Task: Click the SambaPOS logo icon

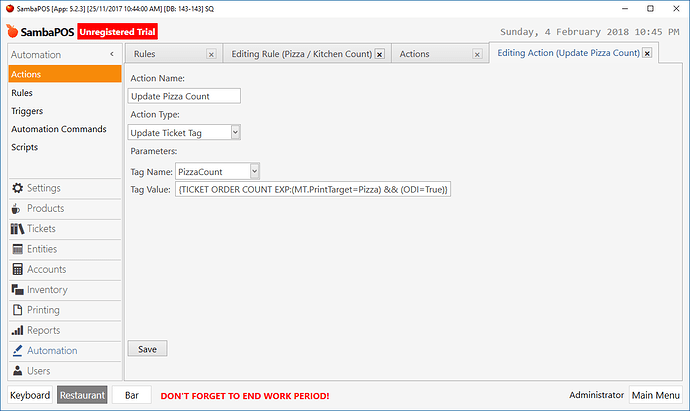Action: tap(12, 31)
